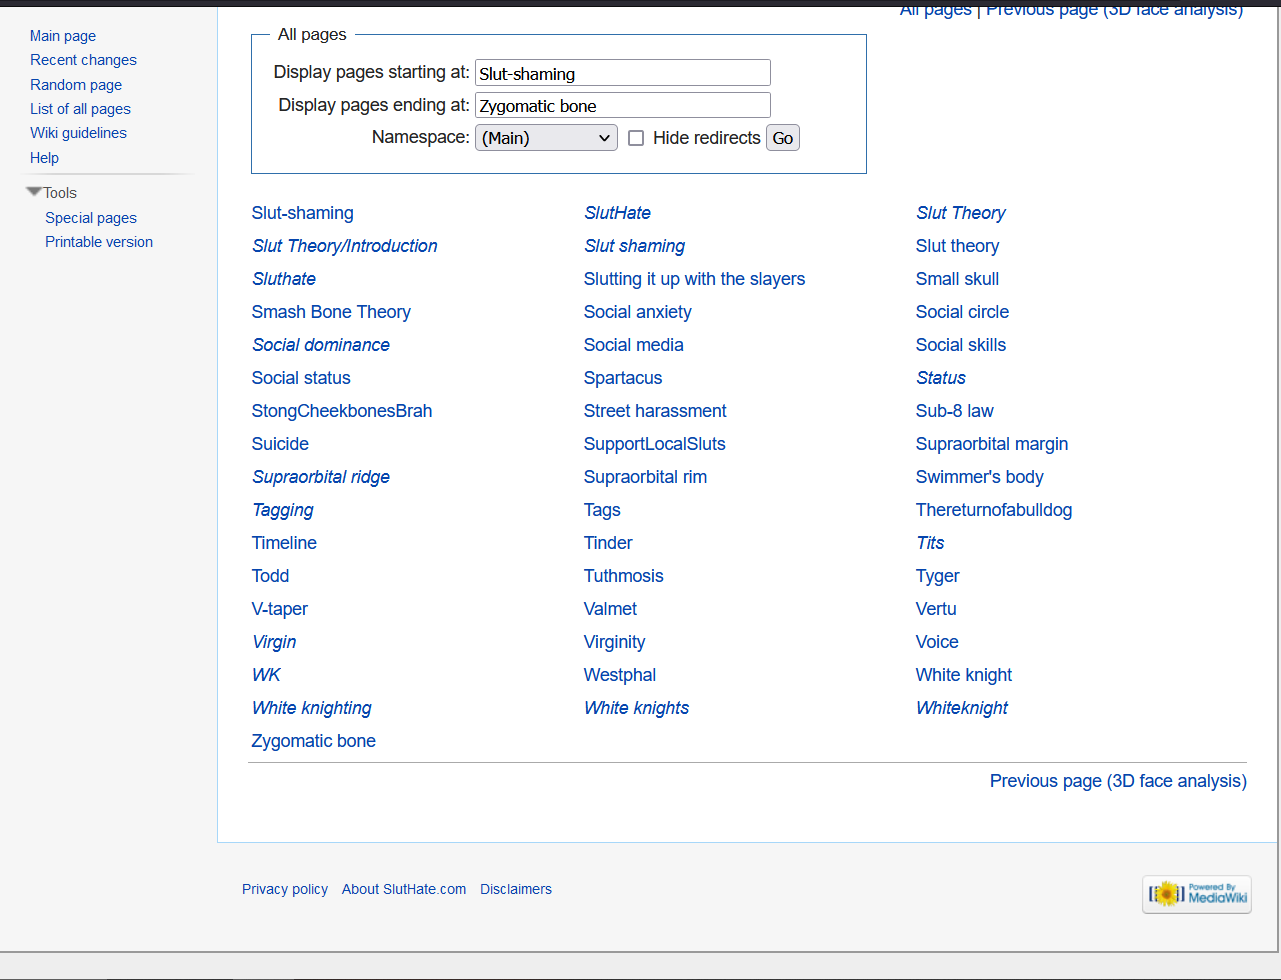1281x980 pixels.
Task: Open the Tyger page
Action: (x=938, y=576)
